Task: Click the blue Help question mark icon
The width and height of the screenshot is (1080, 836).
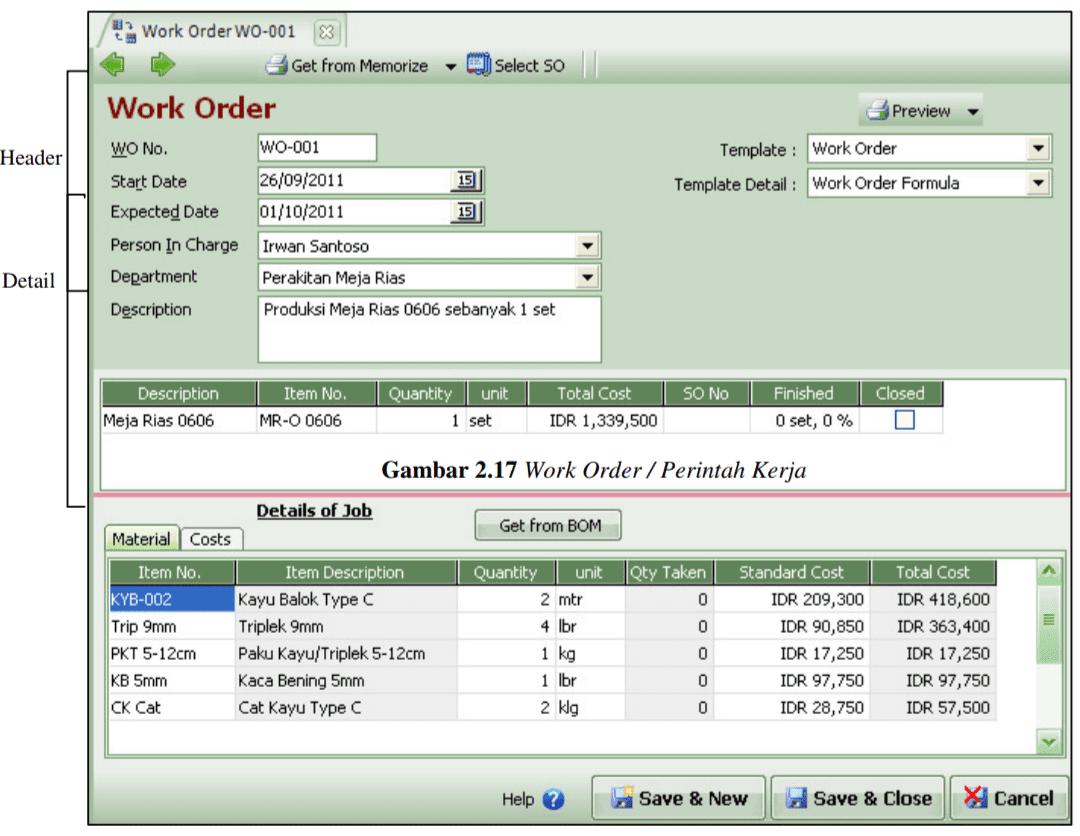Action: point(553,799)
